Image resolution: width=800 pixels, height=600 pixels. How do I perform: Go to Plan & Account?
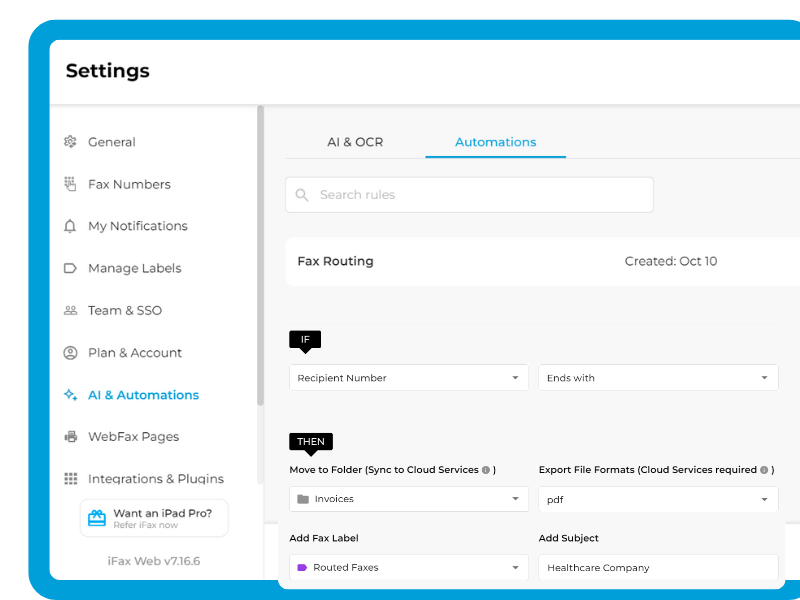(135, 353)
